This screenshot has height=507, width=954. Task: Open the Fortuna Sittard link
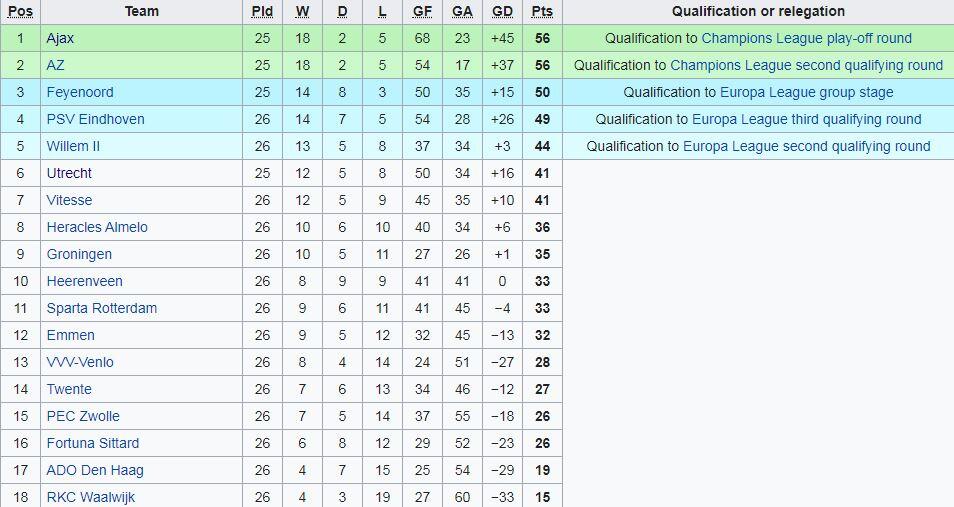tap(92, 443)
